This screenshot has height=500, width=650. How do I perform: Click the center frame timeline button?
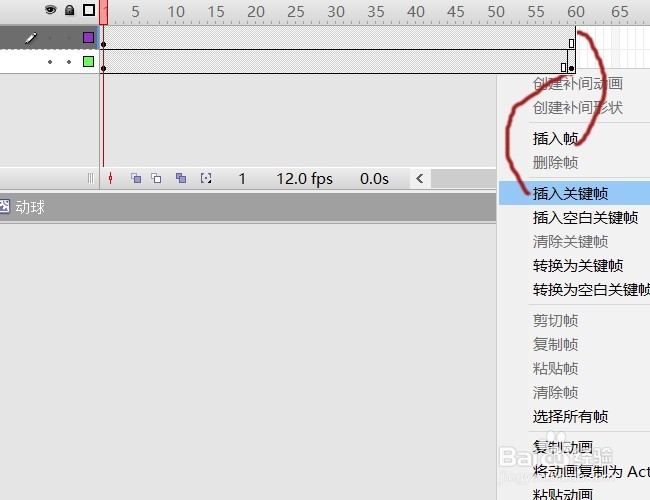tap(110, 178)
